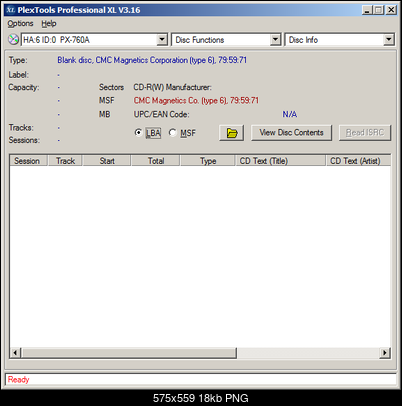This screenshot has width=402, height=406.
Task: Open the Disc Info dropdown arrow
Action: (388, 40)
